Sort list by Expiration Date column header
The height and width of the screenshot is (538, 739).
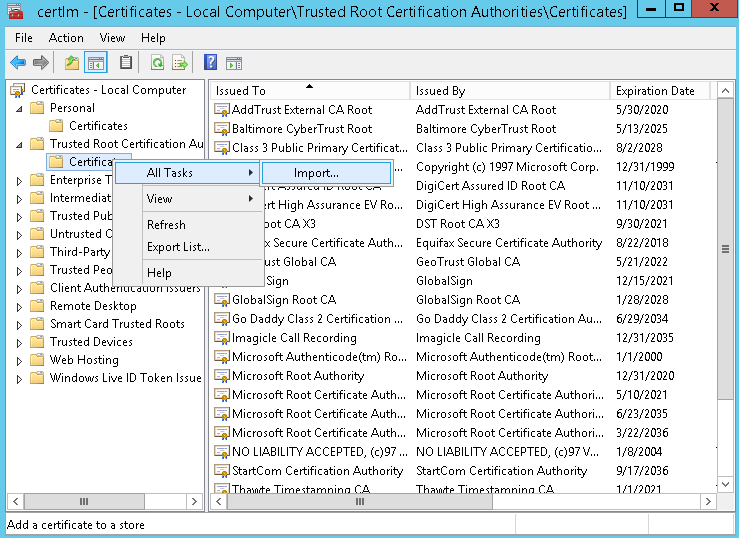coord(655,91)
